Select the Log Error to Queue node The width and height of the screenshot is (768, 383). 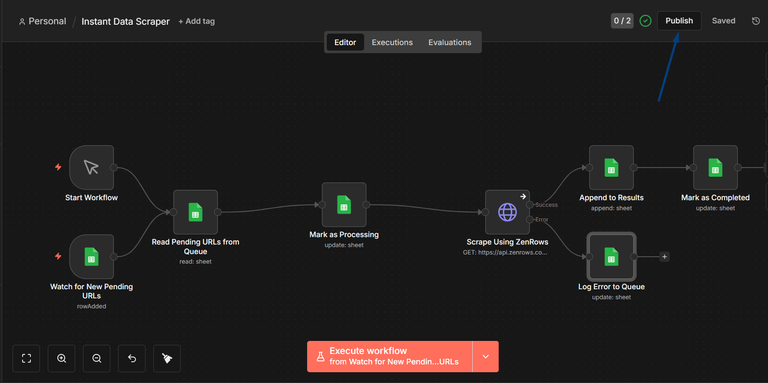(x=611, y=257)
